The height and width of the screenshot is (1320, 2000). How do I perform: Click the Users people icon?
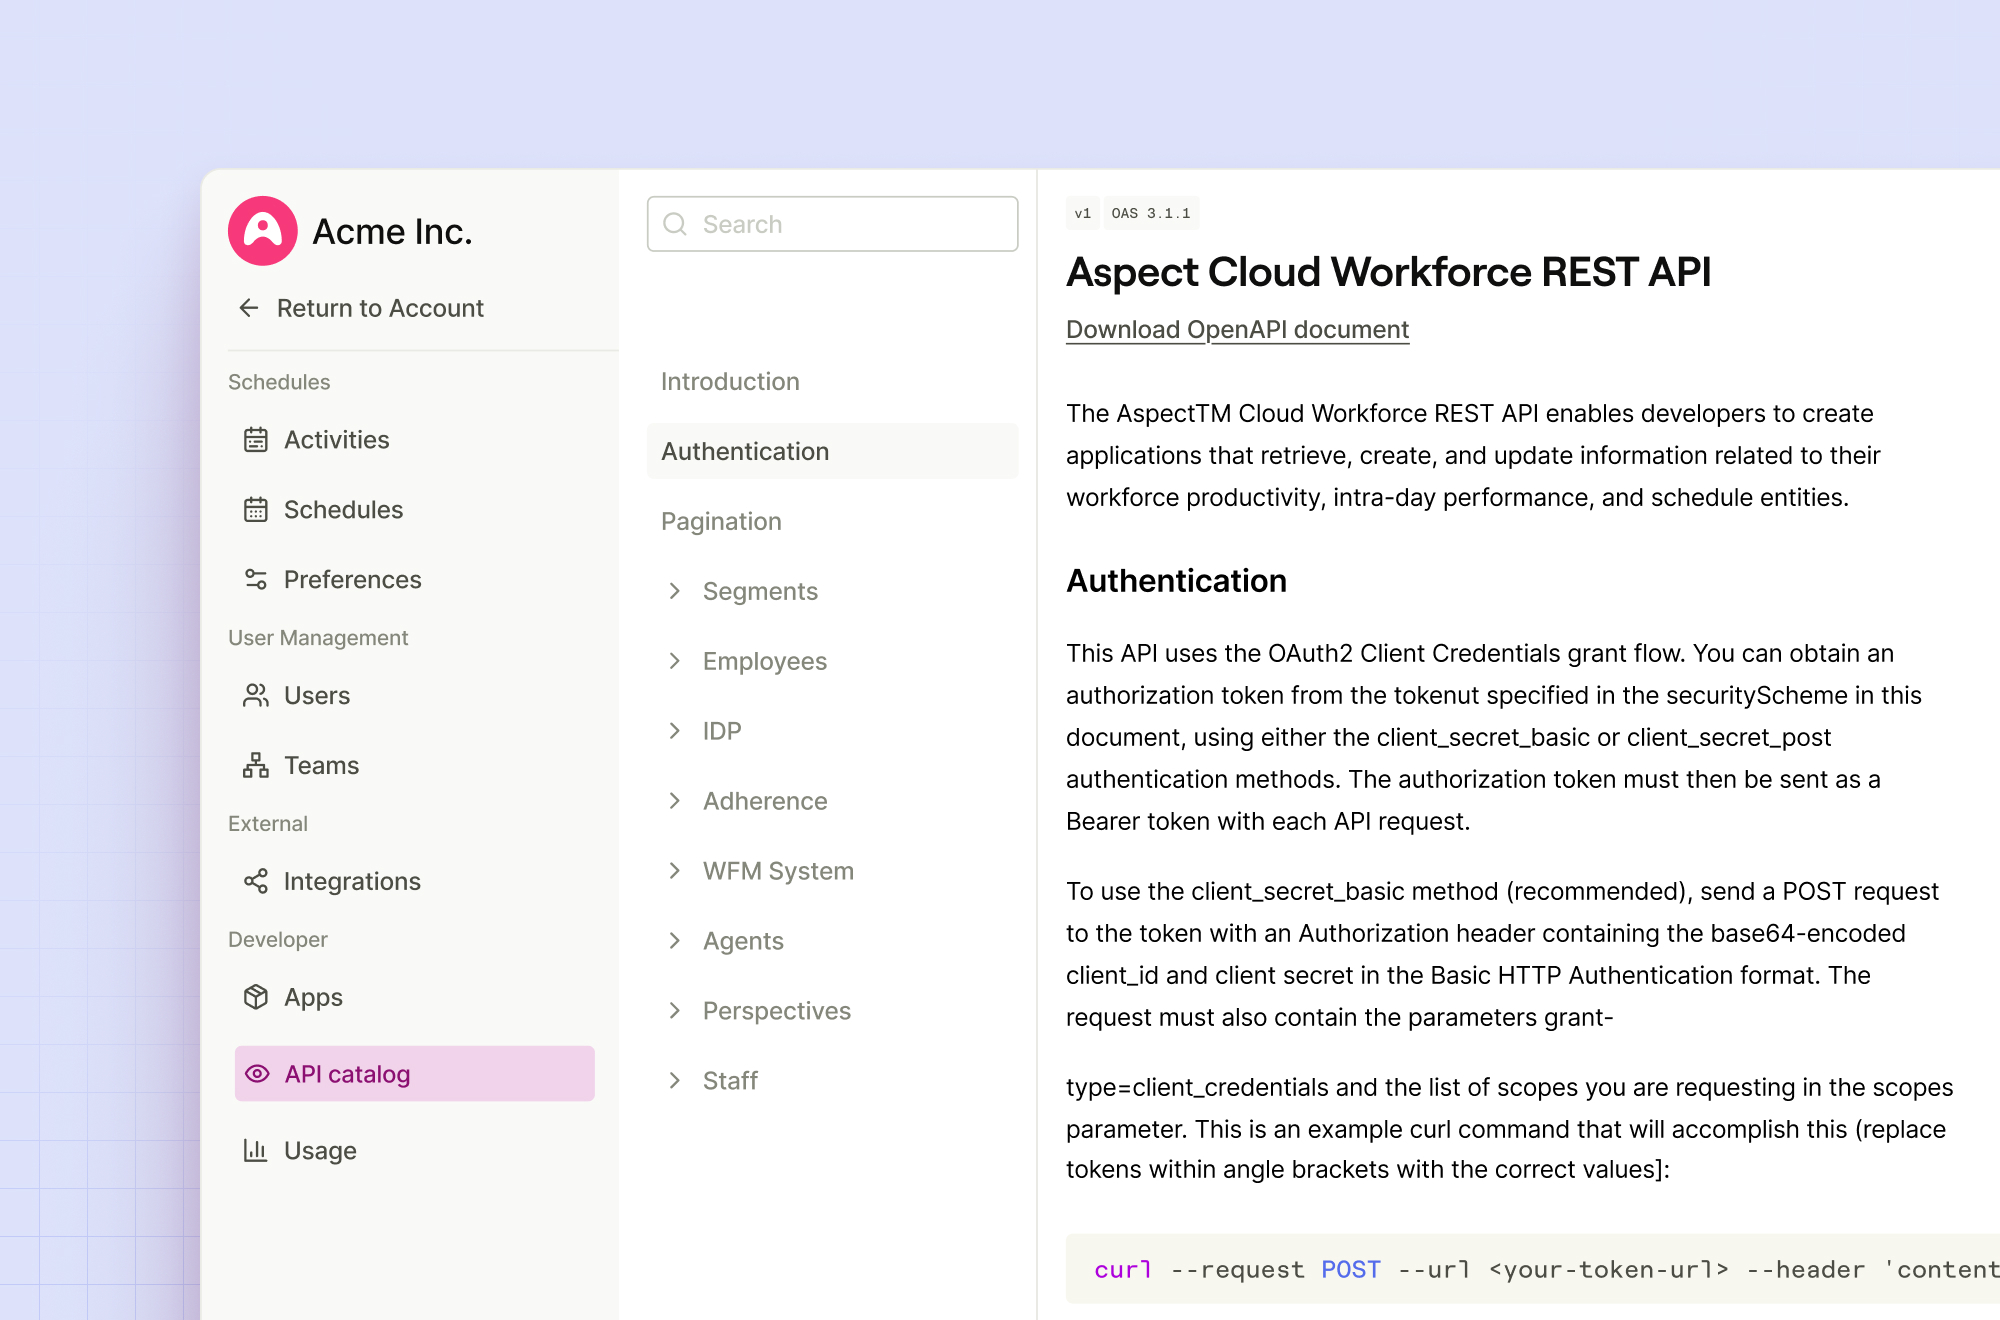[256, 696]
